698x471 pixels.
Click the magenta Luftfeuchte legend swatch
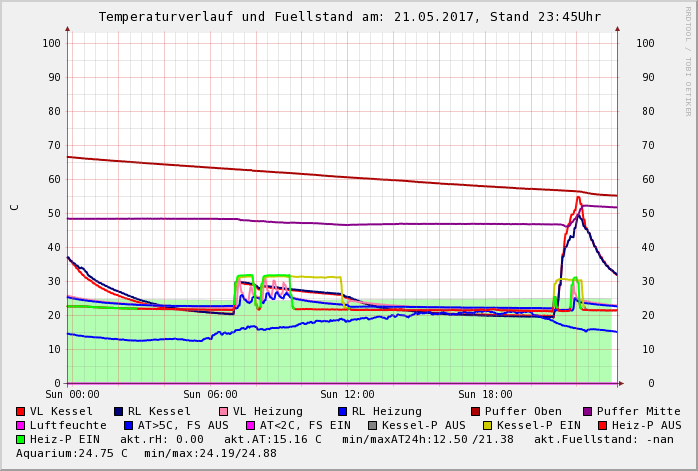tap(20, 425)
